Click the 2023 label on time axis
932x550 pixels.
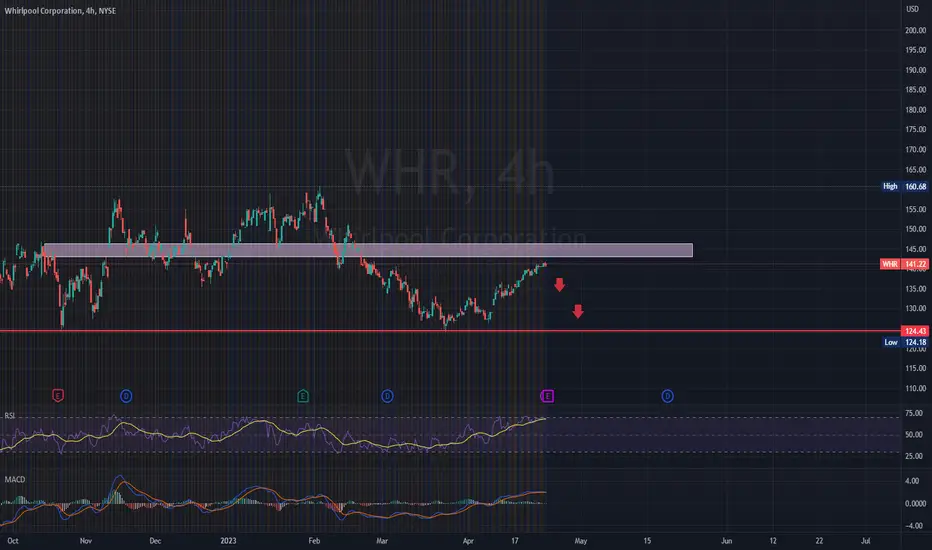(x=228, y=540)
